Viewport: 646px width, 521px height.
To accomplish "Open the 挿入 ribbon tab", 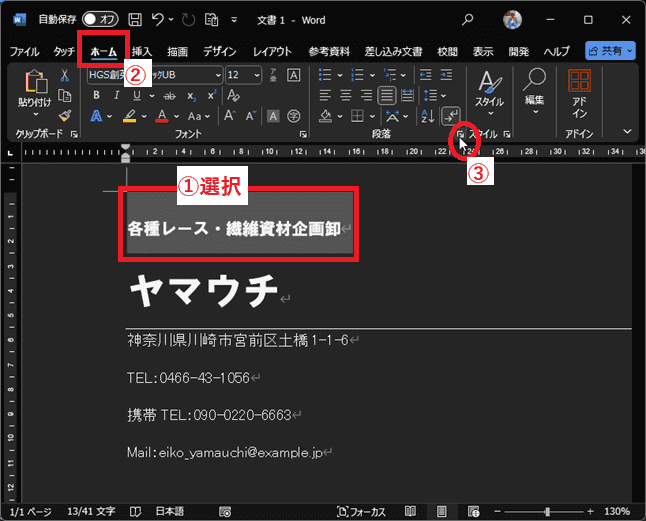I will (x=141, y=51).
